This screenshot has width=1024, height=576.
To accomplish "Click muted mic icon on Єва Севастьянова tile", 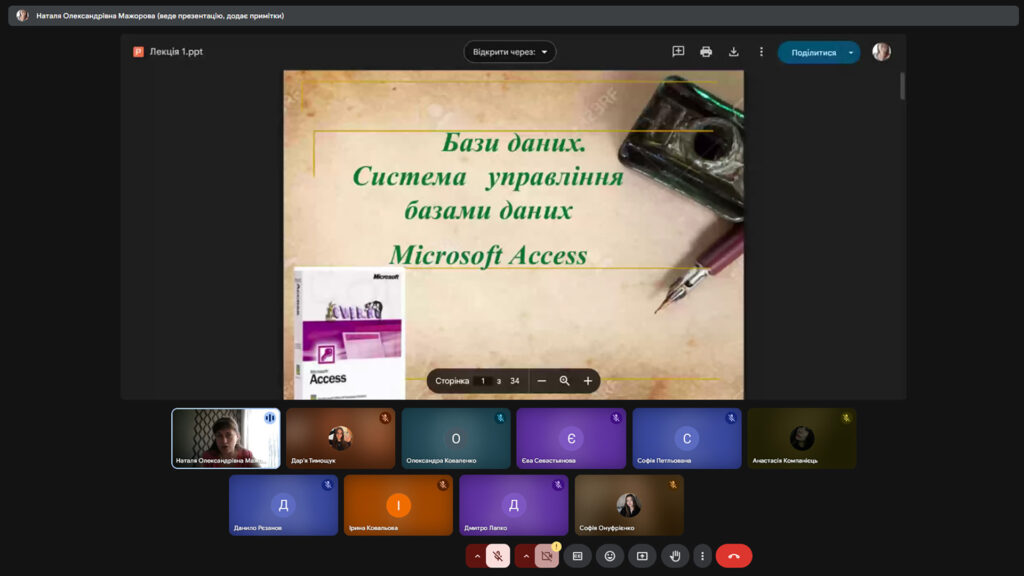I will [616, 418].
